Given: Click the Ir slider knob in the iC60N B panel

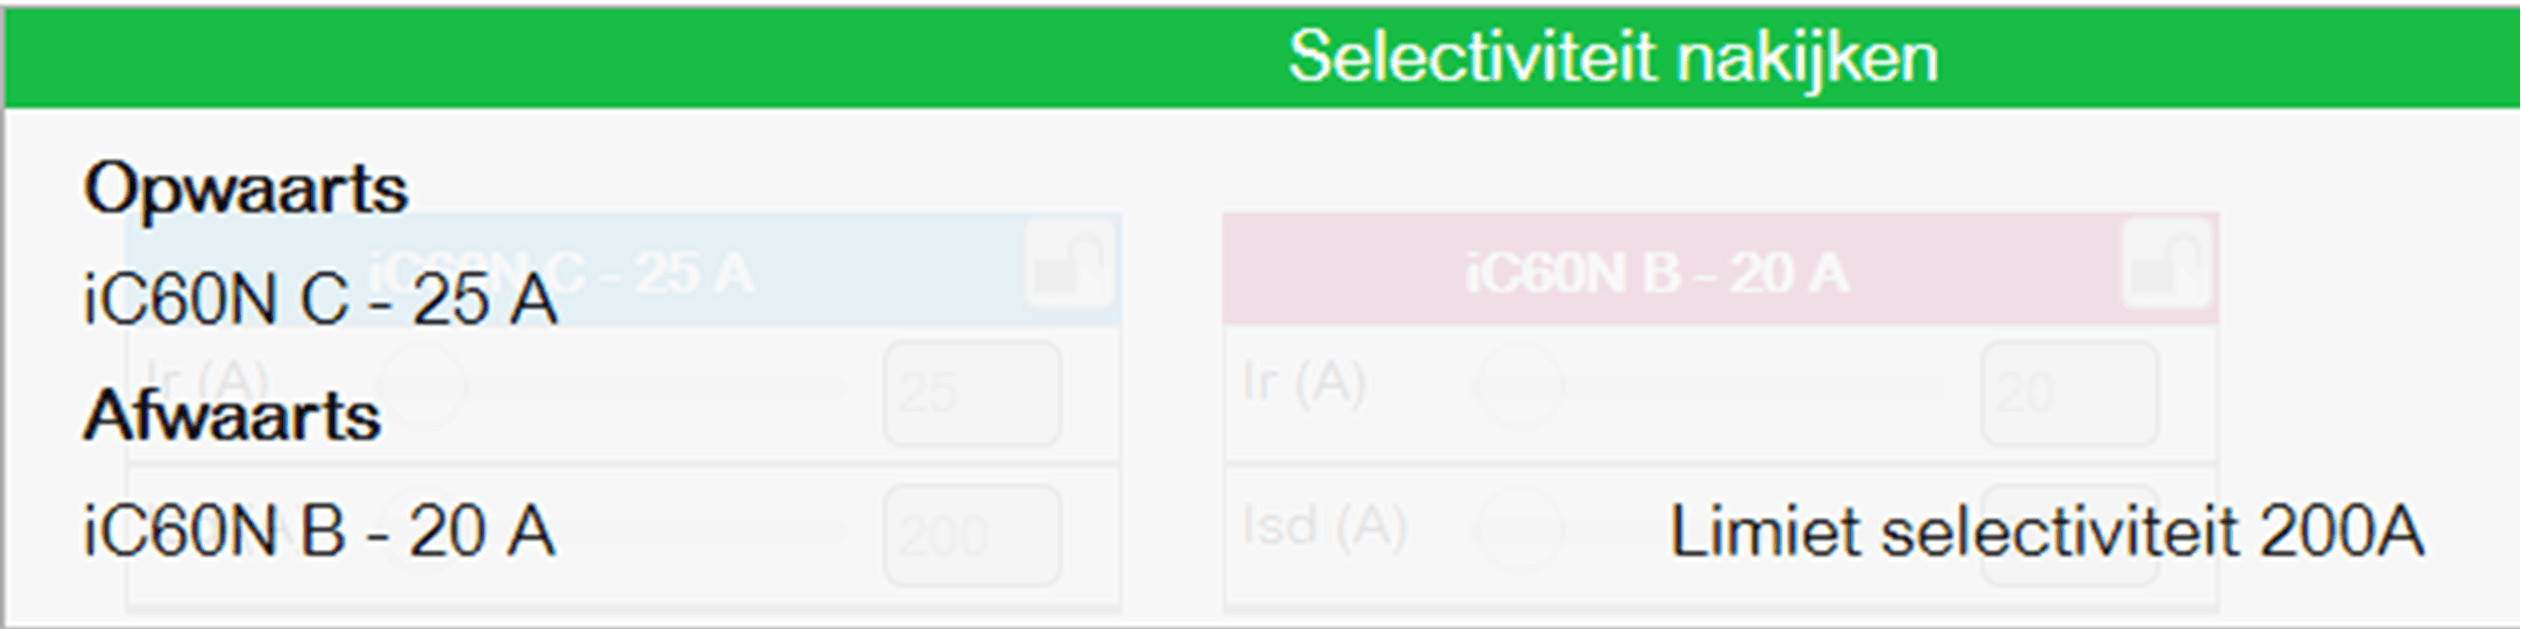Looking at the screenshot, I should coord(1518,385).
